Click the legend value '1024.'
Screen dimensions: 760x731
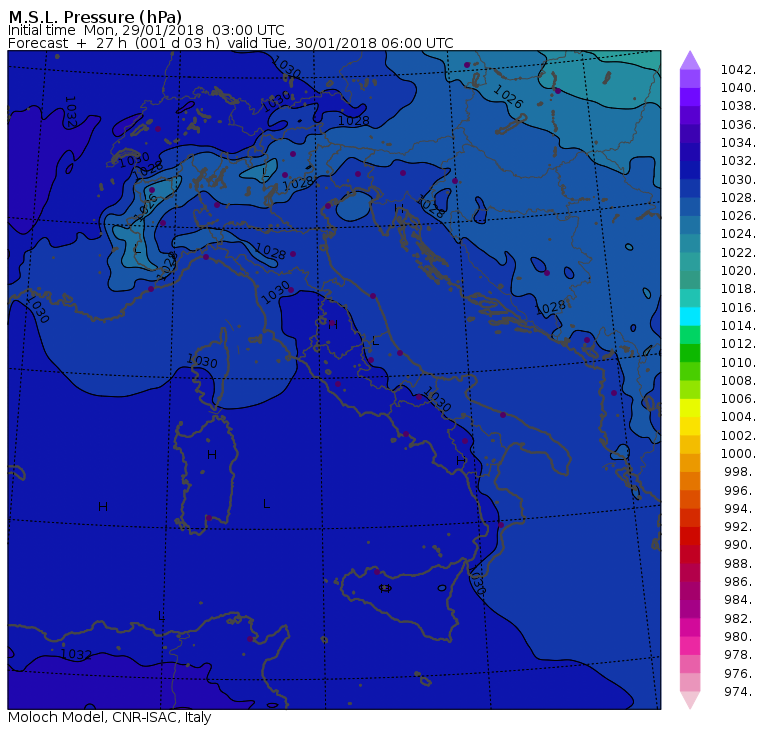tap(738, 234)
